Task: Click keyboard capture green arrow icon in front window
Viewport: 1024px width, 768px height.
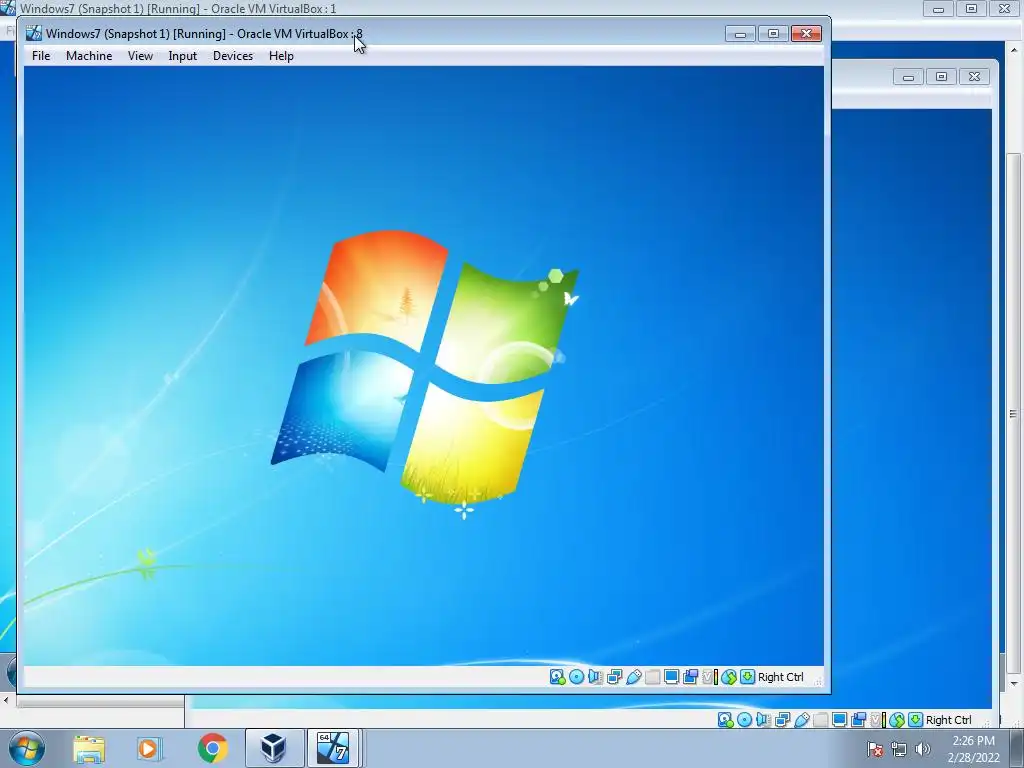Action: pyautogui.click(x=747, y=677)
